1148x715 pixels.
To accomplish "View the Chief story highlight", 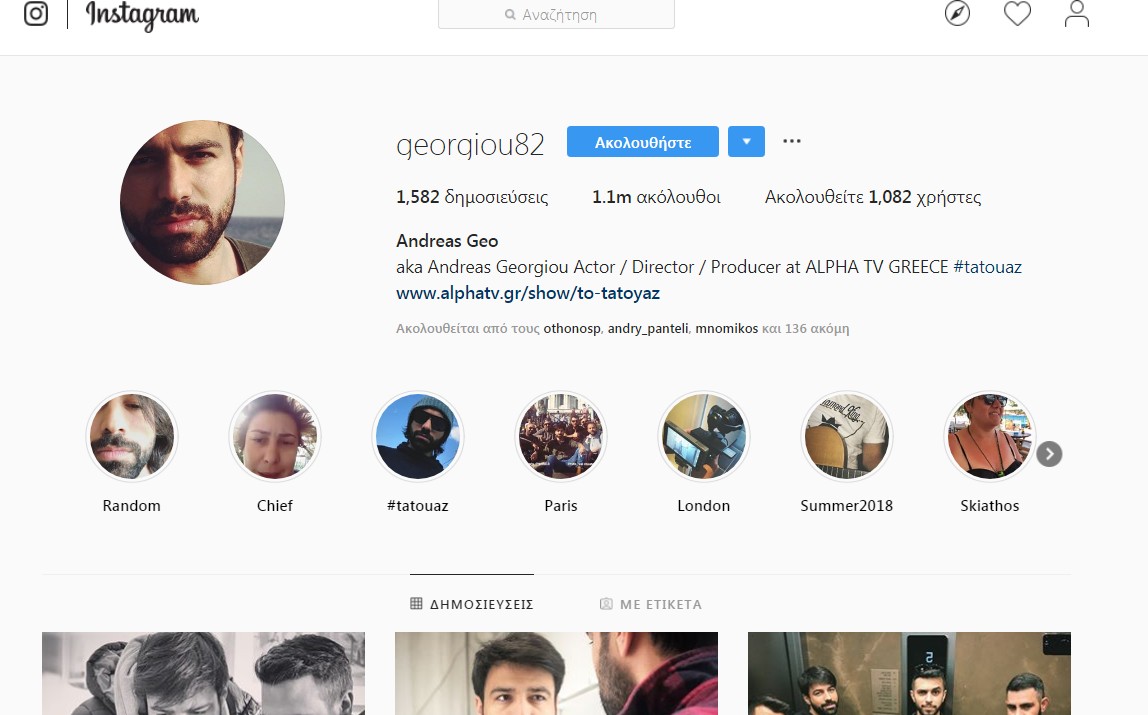I will point(274,437).
